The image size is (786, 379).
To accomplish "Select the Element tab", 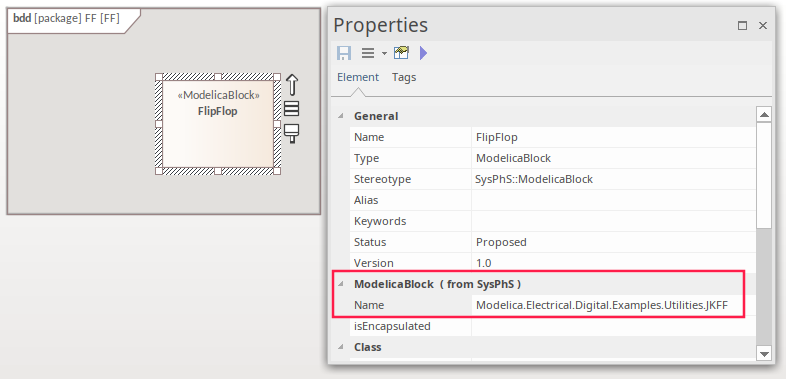I will pos(358,77).
